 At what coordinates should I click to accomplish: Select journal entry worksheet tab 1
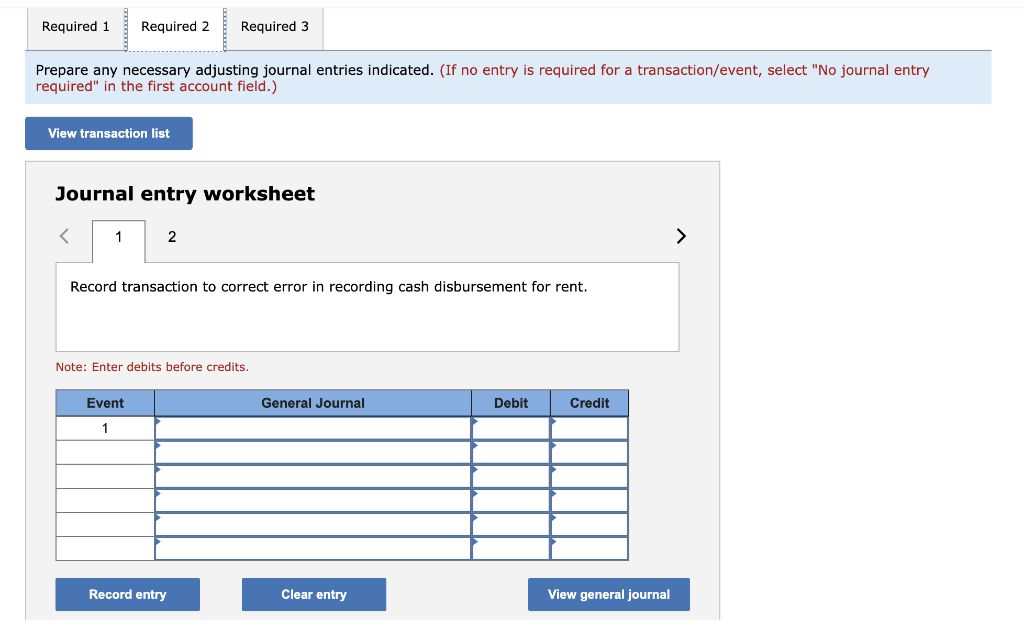pyautogui.click(x=119, y=237)
